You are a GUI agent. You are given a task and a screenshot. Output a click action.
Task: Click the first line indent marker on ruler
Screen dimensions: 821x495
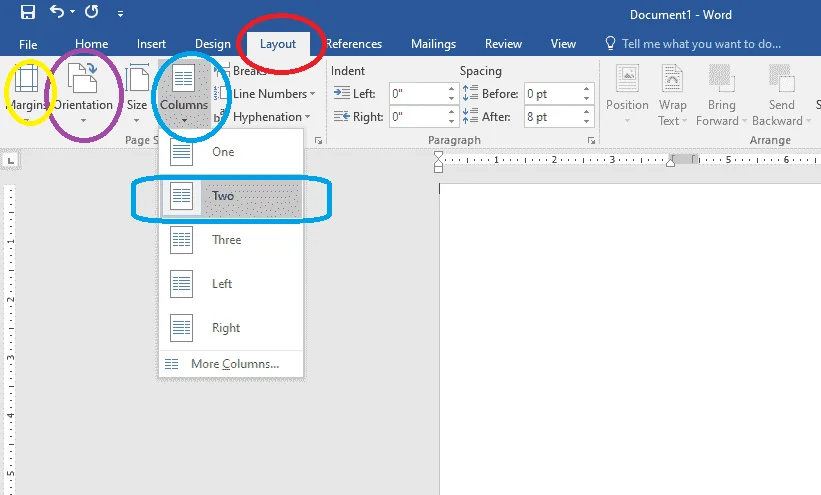438,156
